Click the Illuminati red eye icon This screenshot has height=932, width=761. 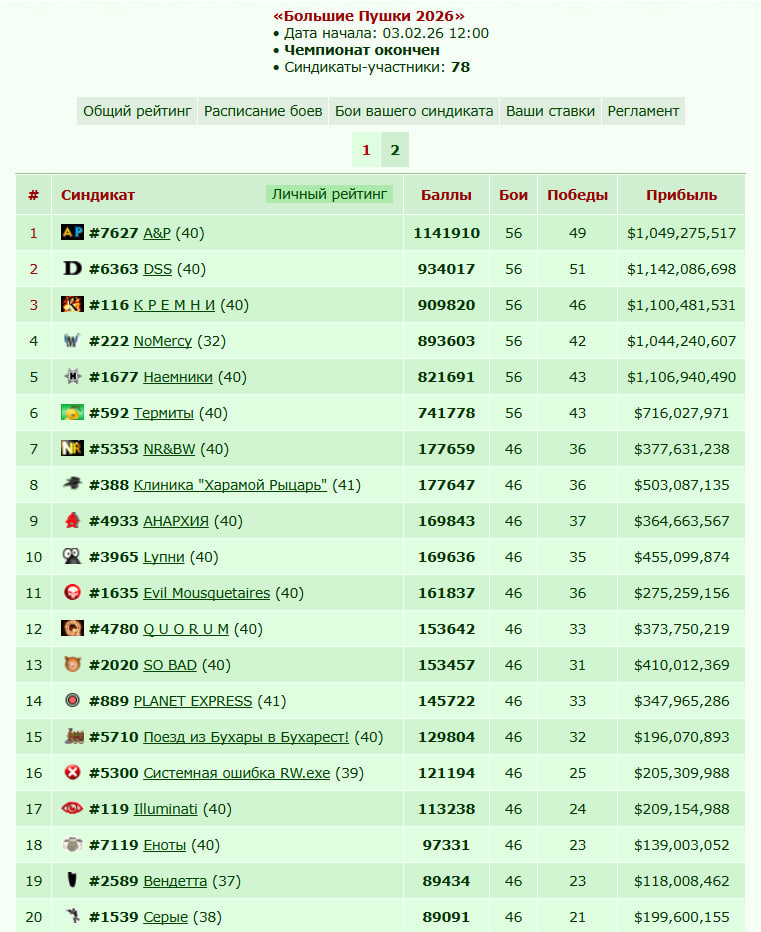[x=72, y=808]
